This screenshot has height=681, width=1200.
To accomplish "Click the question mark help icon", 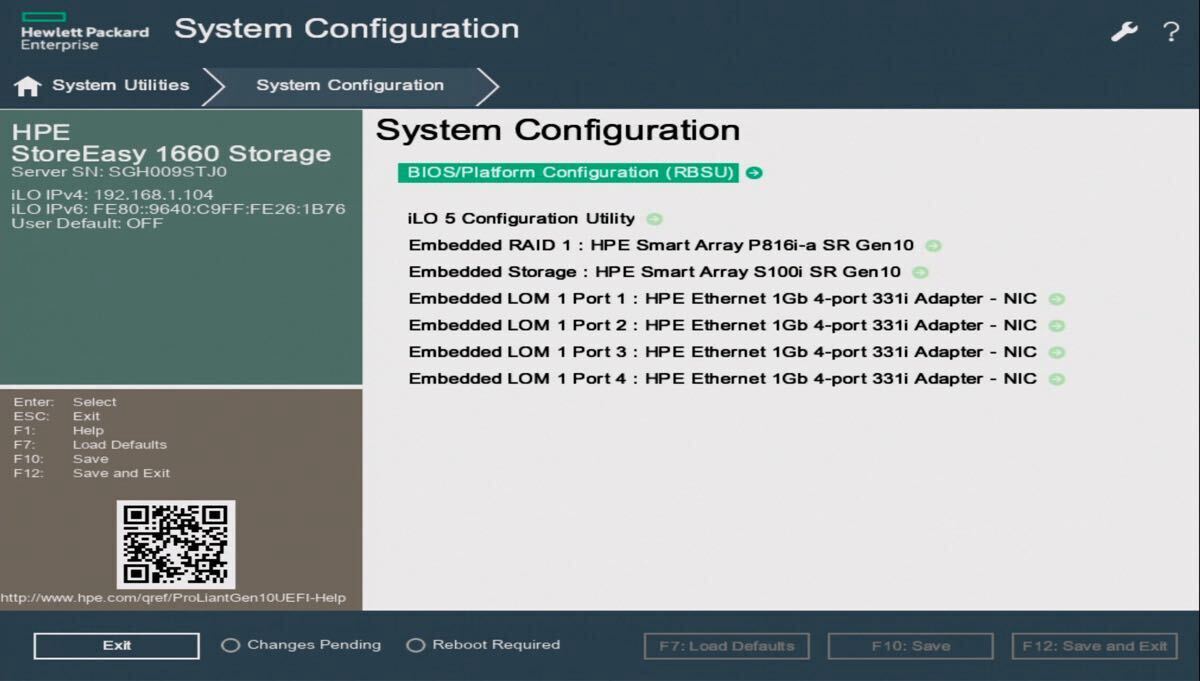I will tap(1171, 31).
